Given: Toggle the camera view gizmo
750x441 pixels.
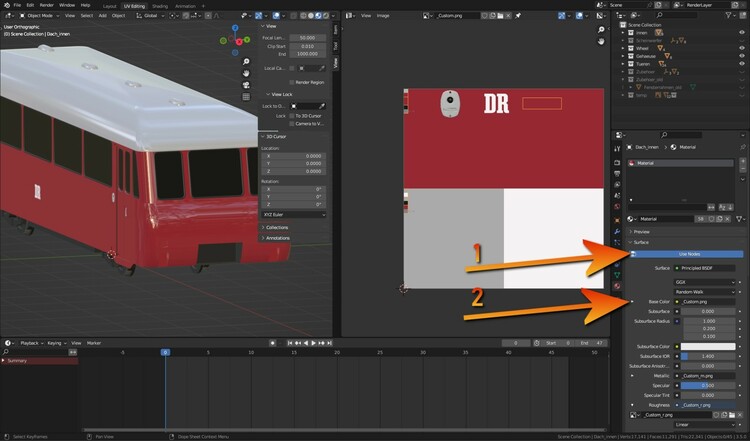Looking at the screenshot, I should pyautogui.click(x=246, y=84).
